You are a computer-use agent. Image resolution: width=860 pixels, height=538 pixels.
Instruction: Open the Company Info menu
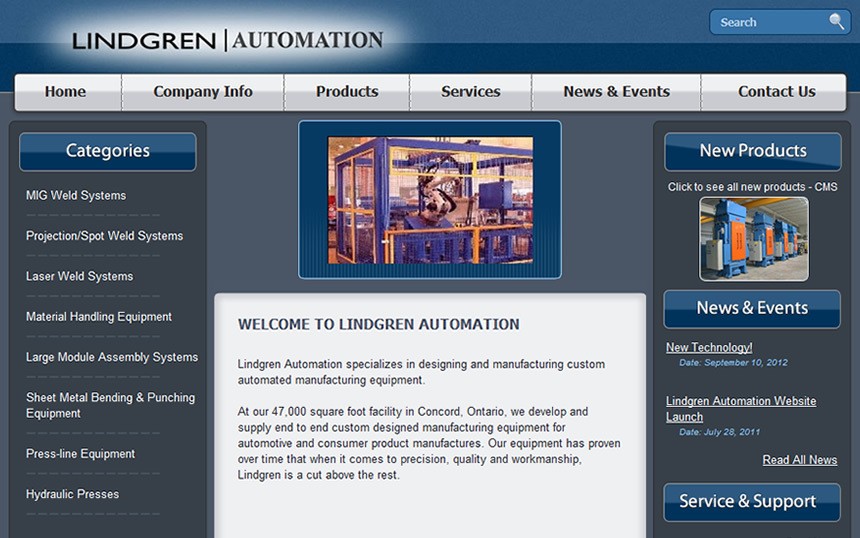203,92
